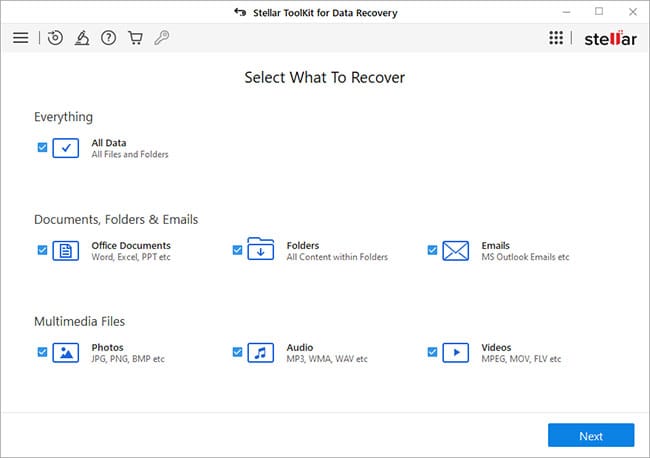Open the hamburger menu

pyautogui.click(x=20, y=38)
